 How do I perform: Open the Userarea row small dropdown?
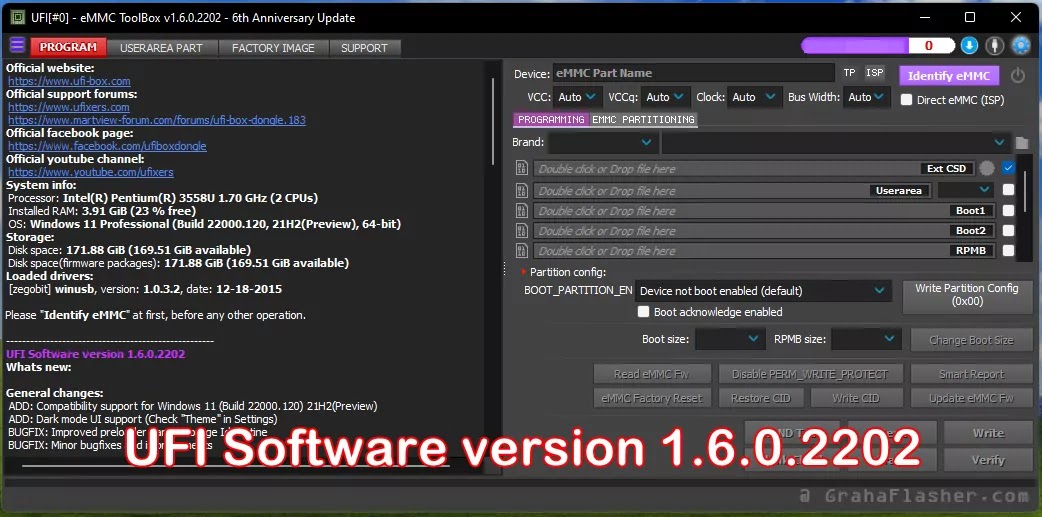[x=967, y=190]
